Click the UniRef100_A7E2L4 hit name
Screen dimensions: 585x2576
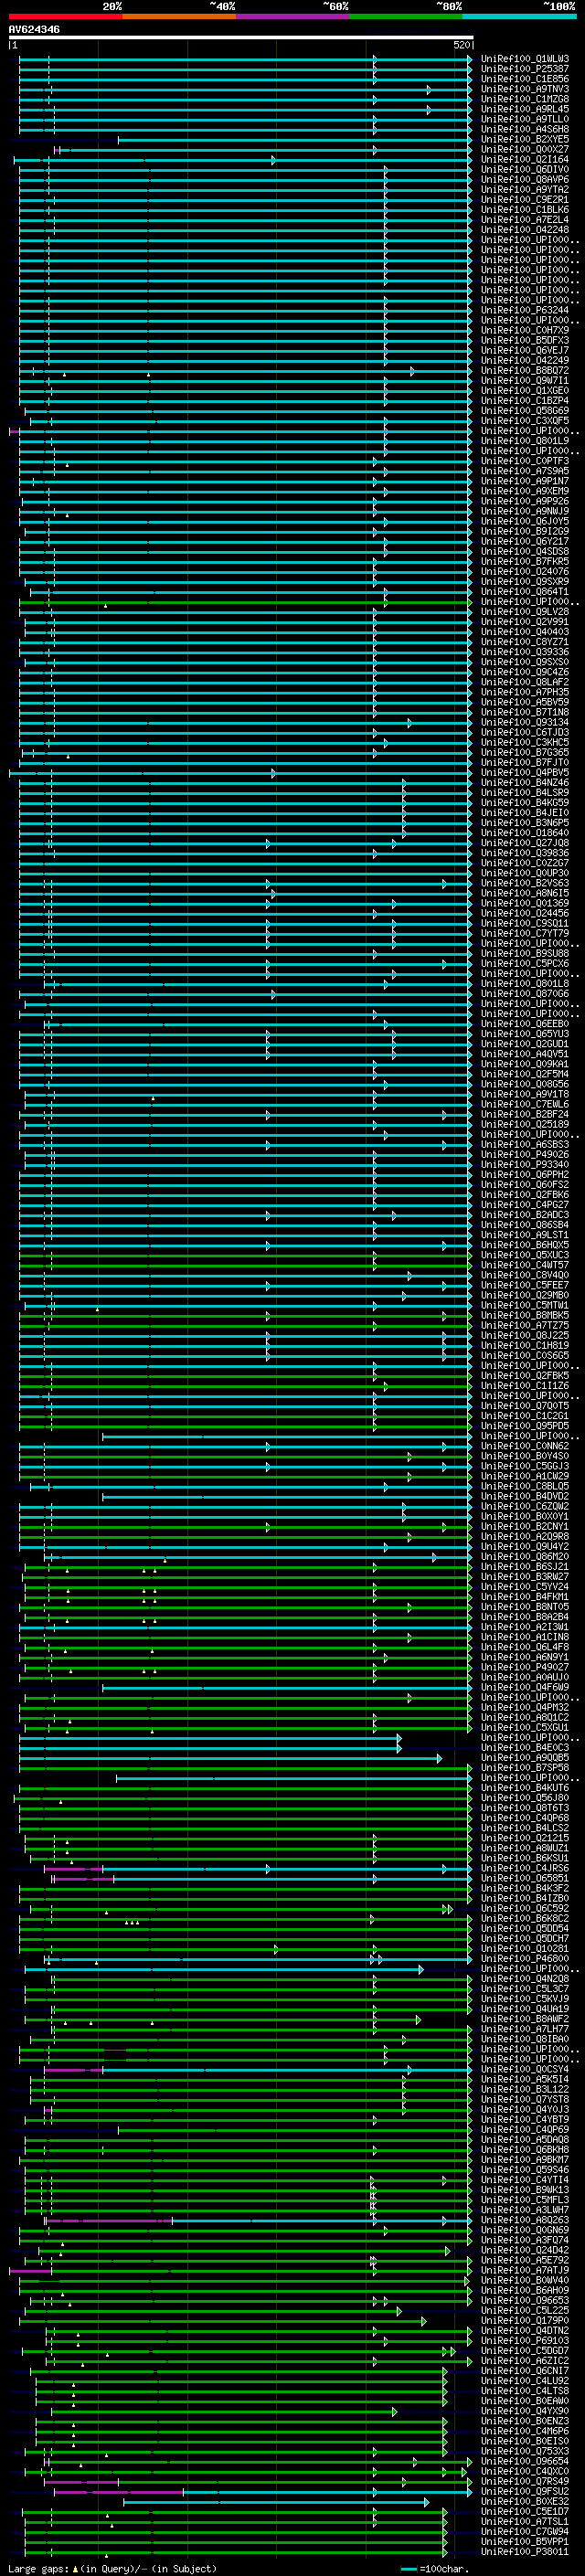pos(525,219)
